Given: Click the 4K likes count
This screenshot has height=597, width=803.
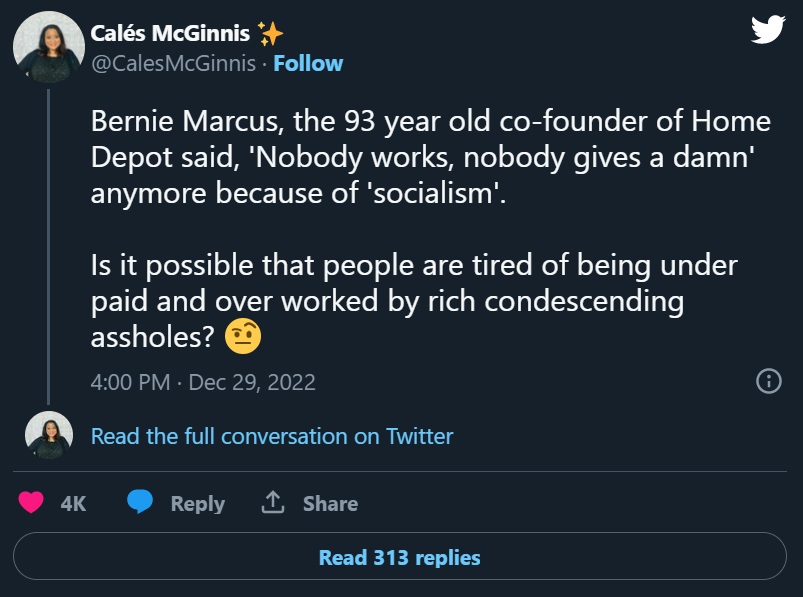Looking at the screenshot, I should point(73,504).
